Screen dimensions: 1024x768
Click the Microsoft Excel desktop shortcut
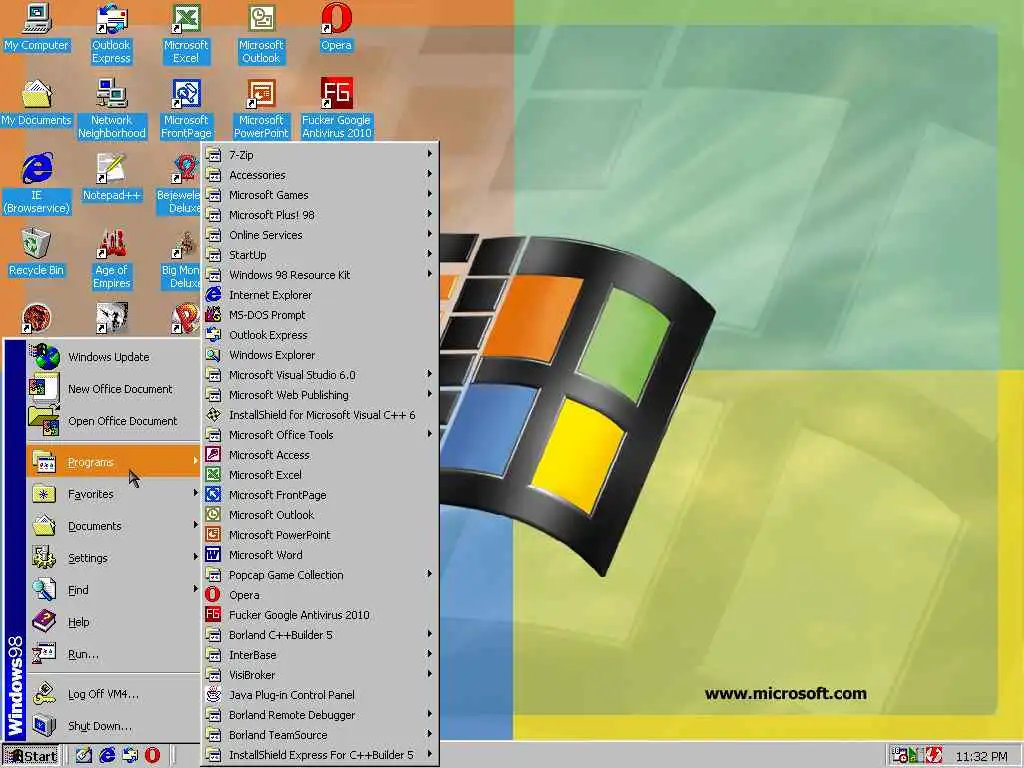[186, 34]
